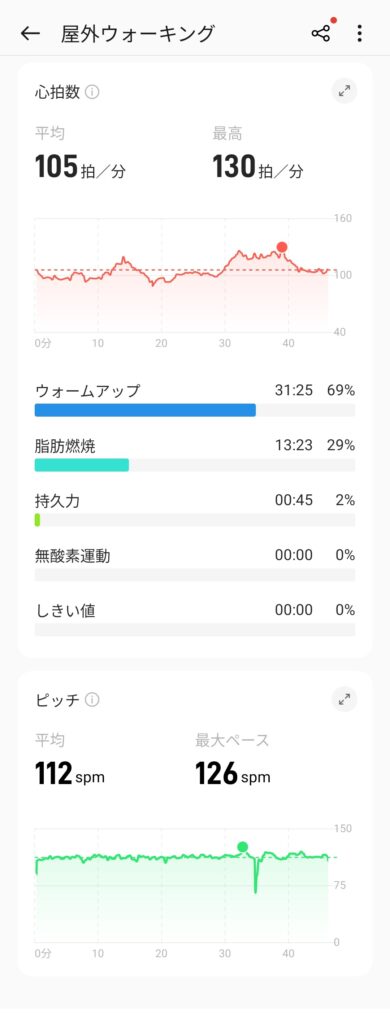Select the green peak marker on cadence chart
Image resolution: width=390 pixels, height=1024 pixels.
click(242, 847)
